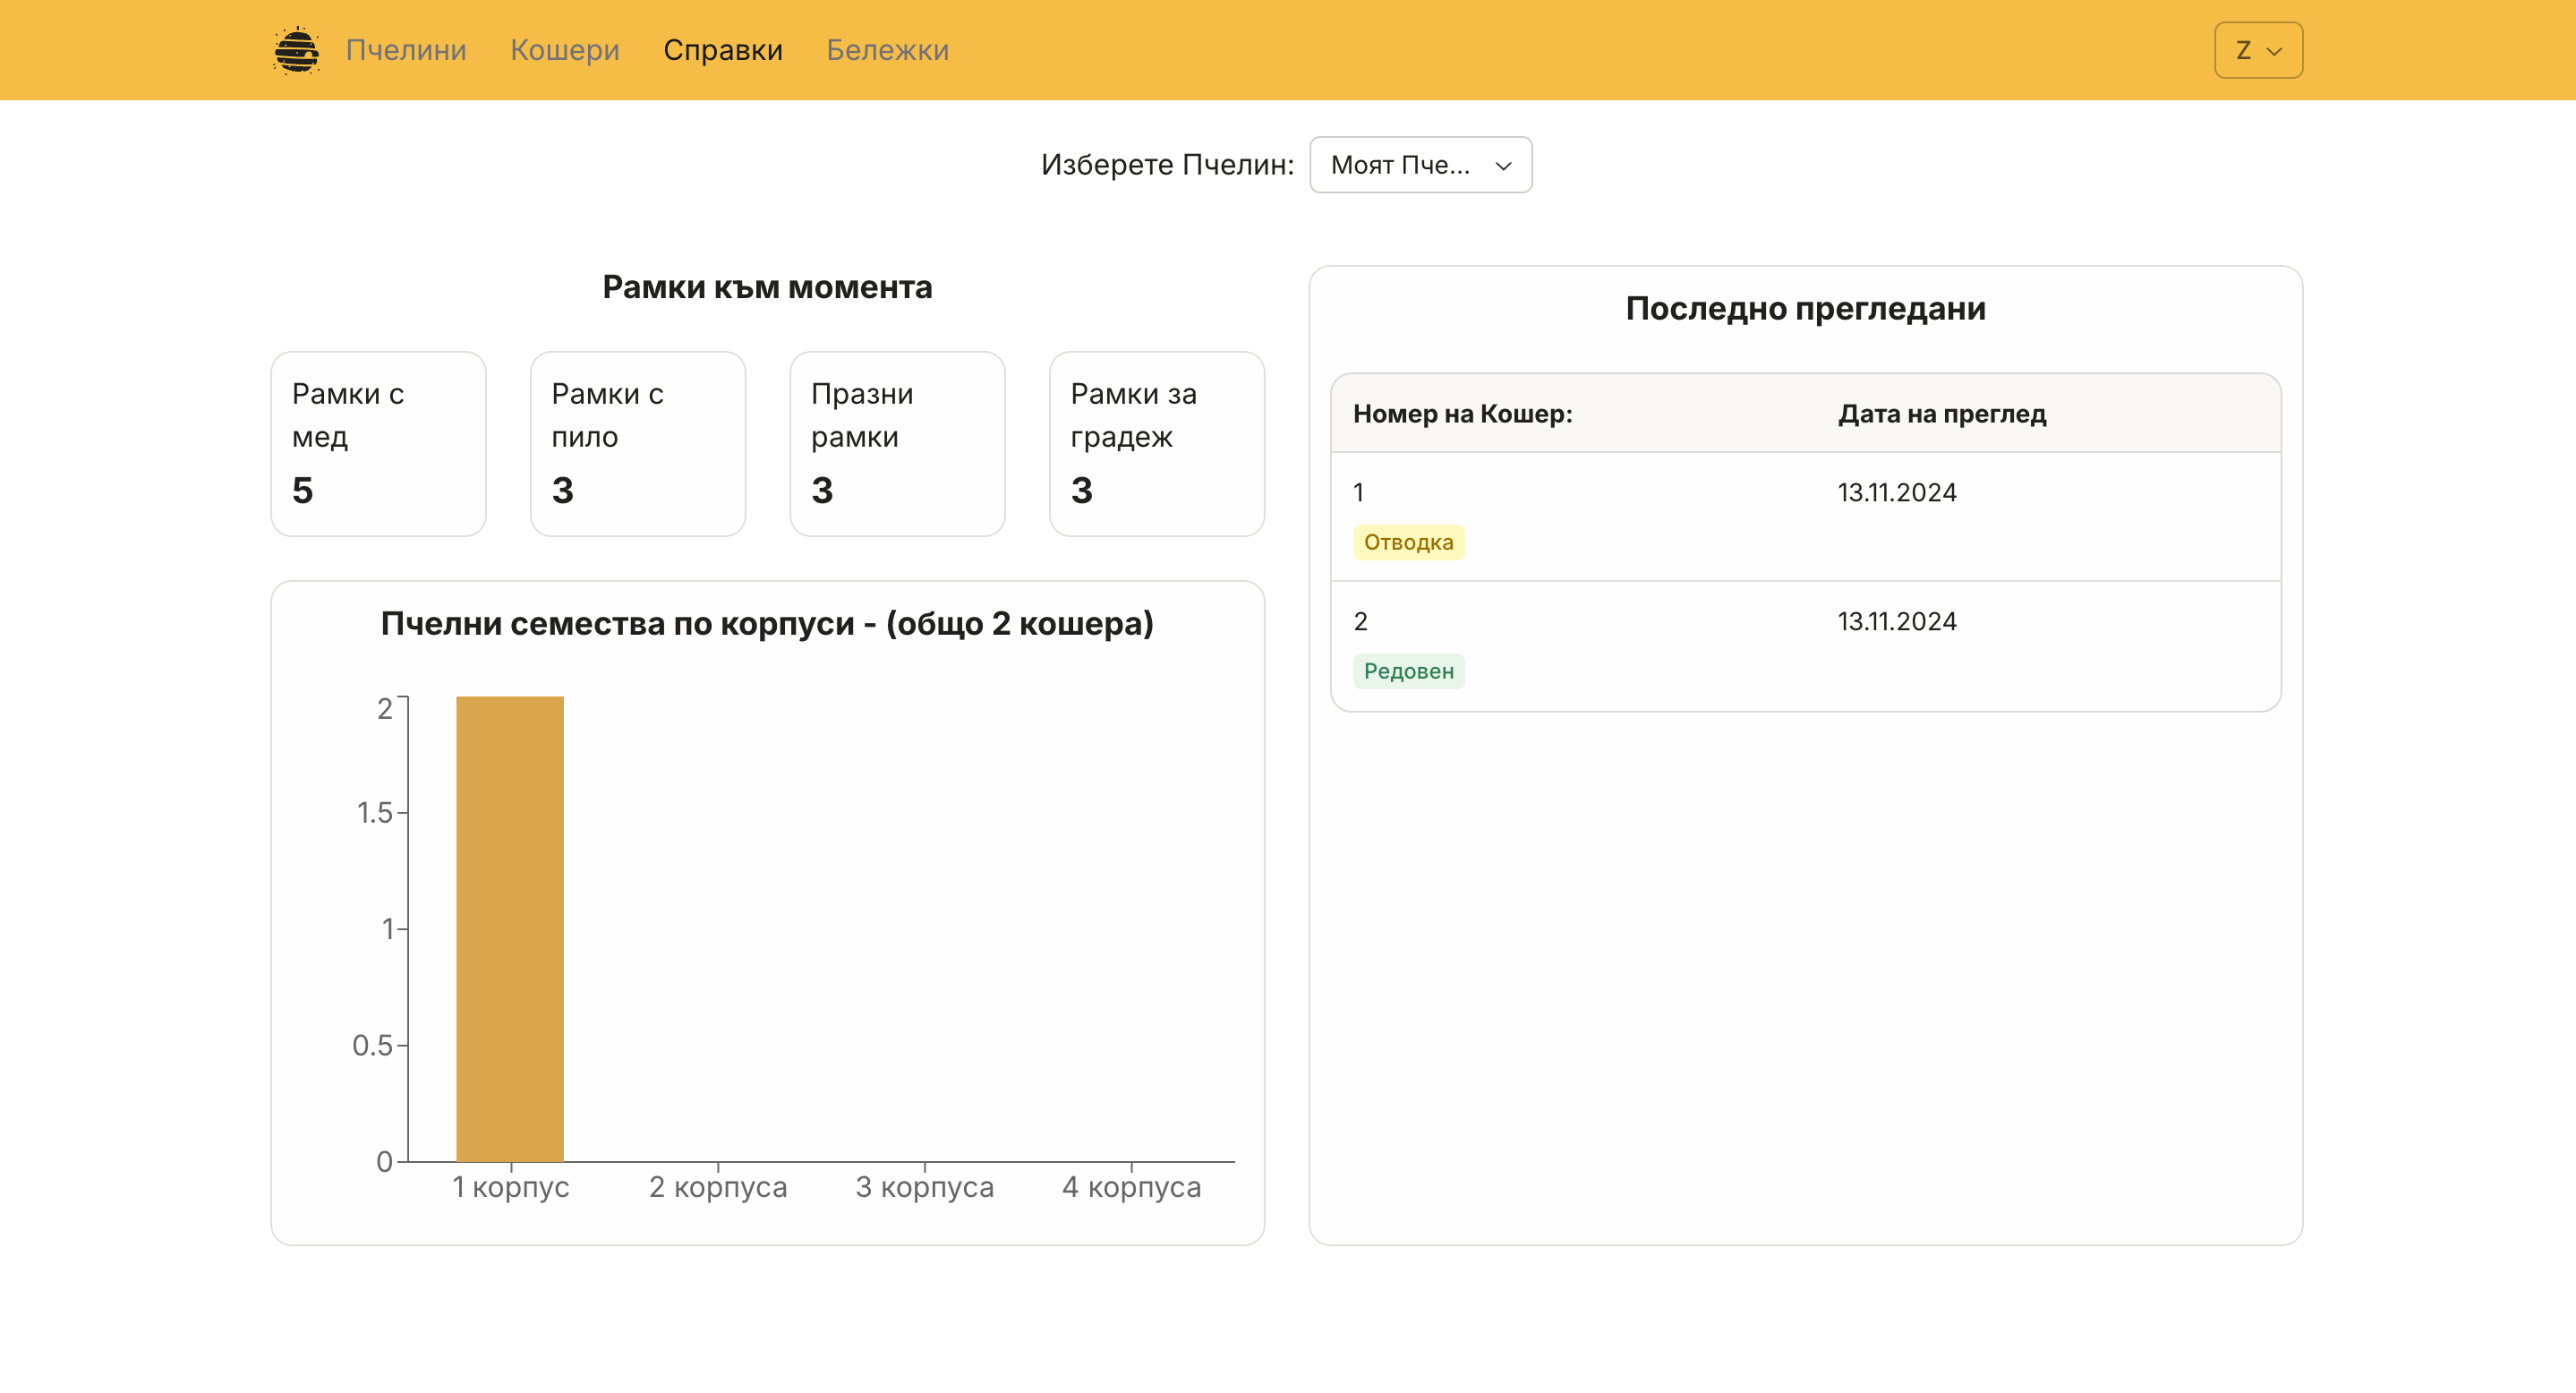Viewport: 2576px width, 1393px height.
Task: Click the Пчелни семества по корпуси chart title
Action: tap(767, 623)
